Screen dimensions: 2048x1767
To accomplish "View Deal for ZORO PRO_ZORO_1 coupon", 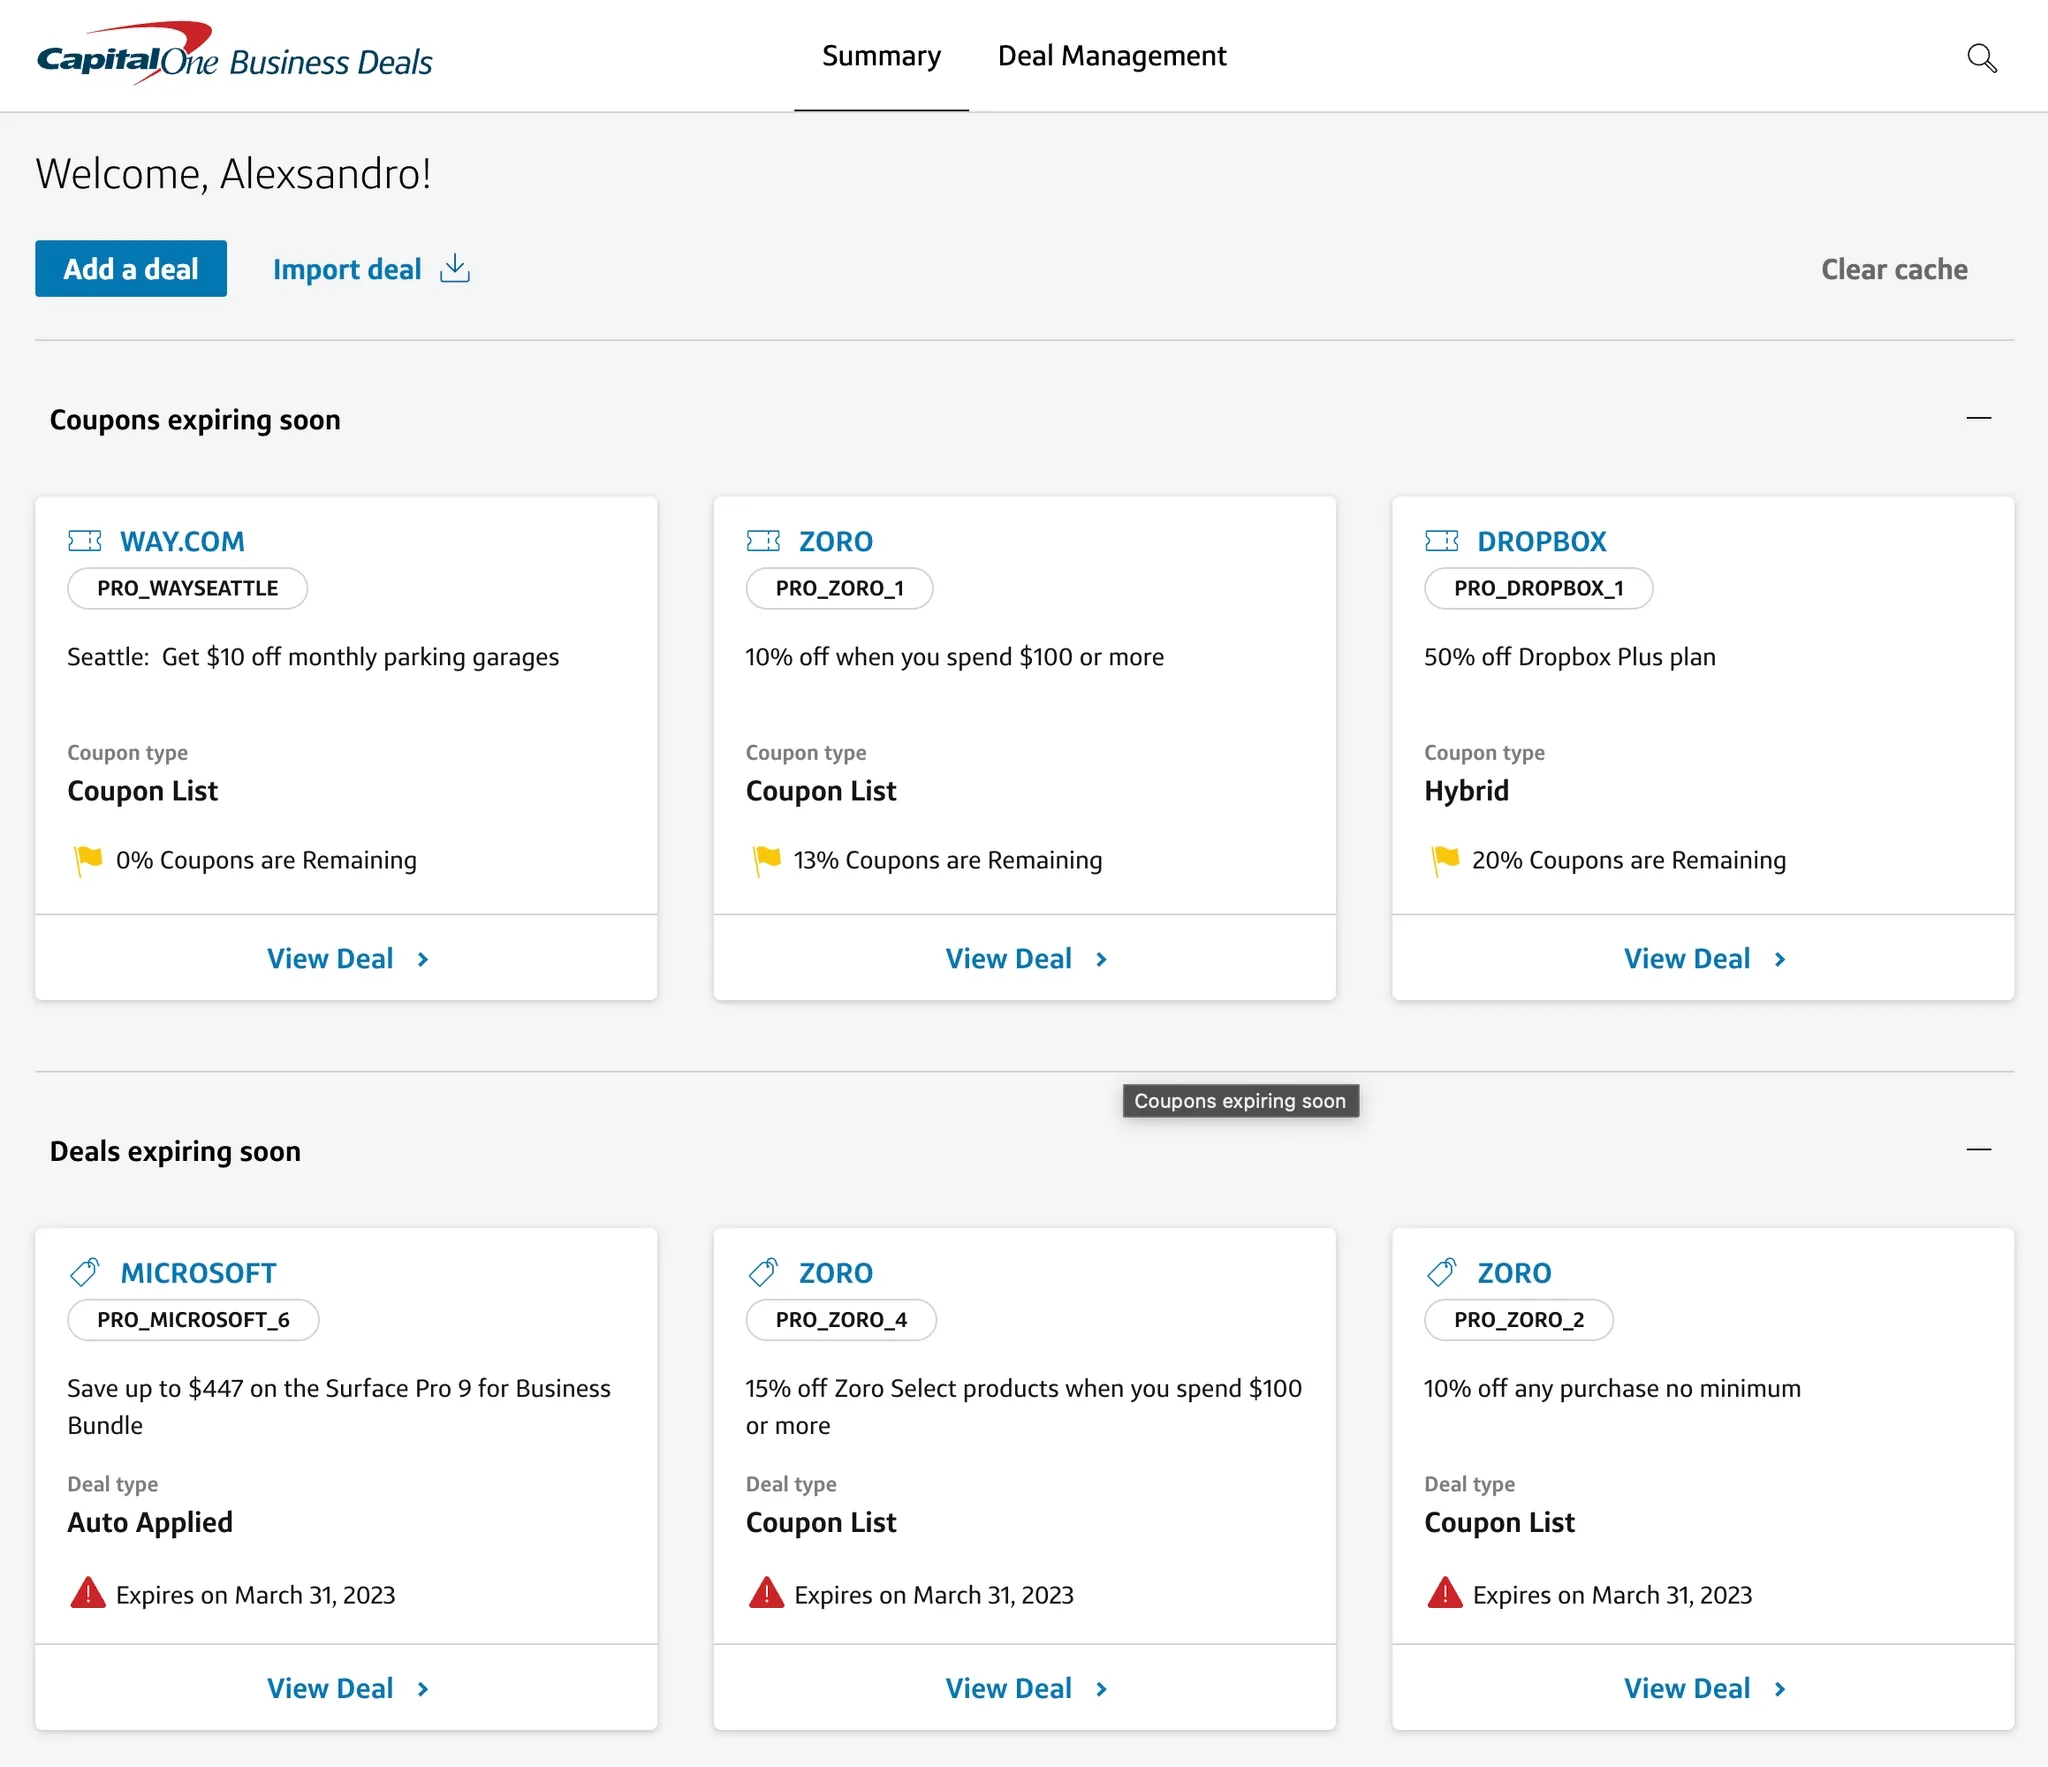I will click(x=1025, y=958).
